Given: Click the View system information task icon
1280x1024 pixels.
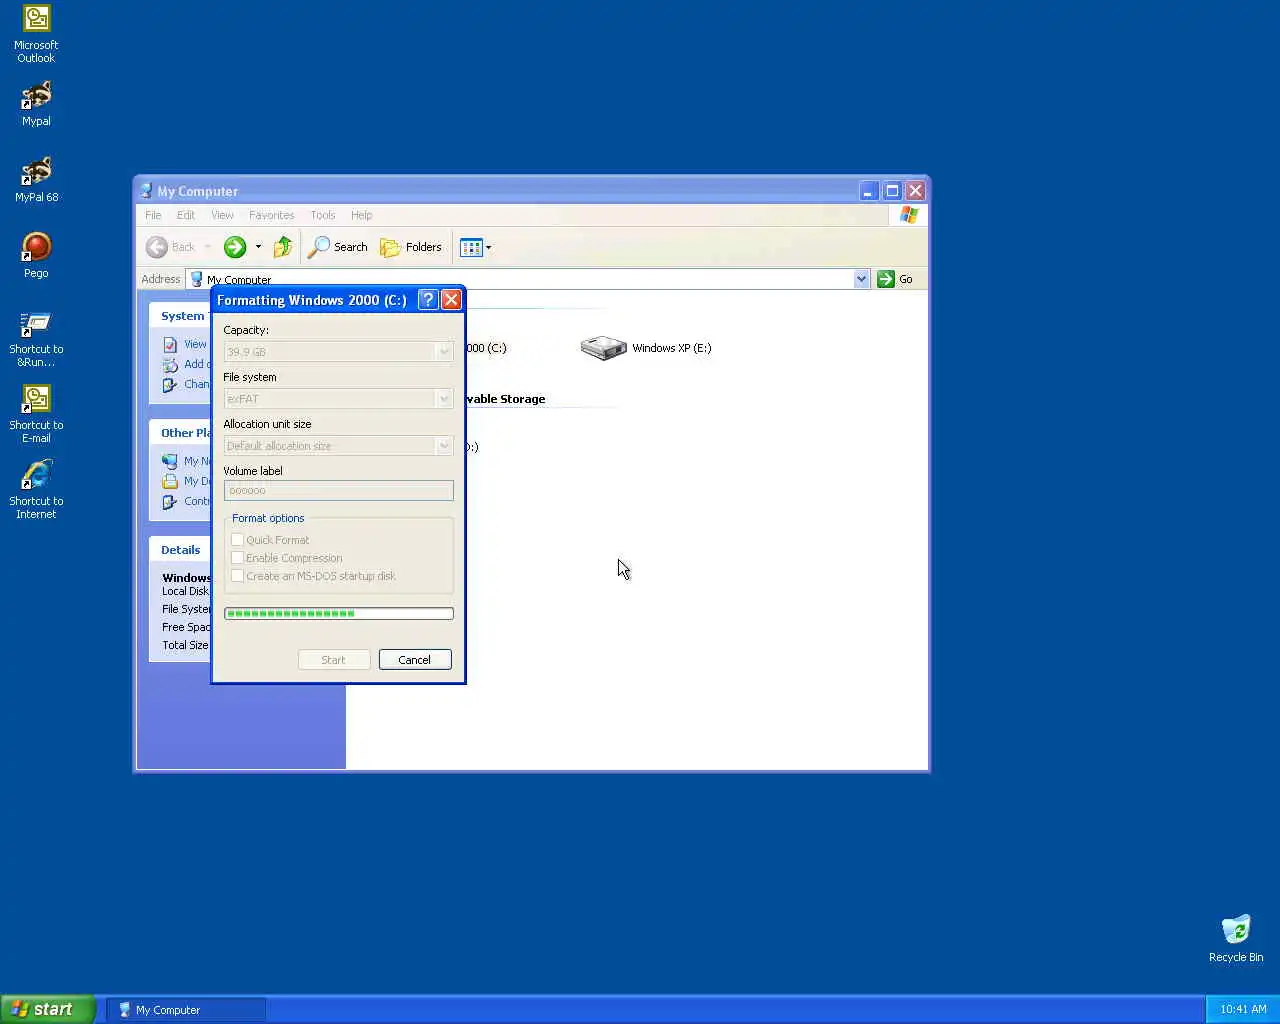Looking at the screenshot, I should click(x=170, y=344).
